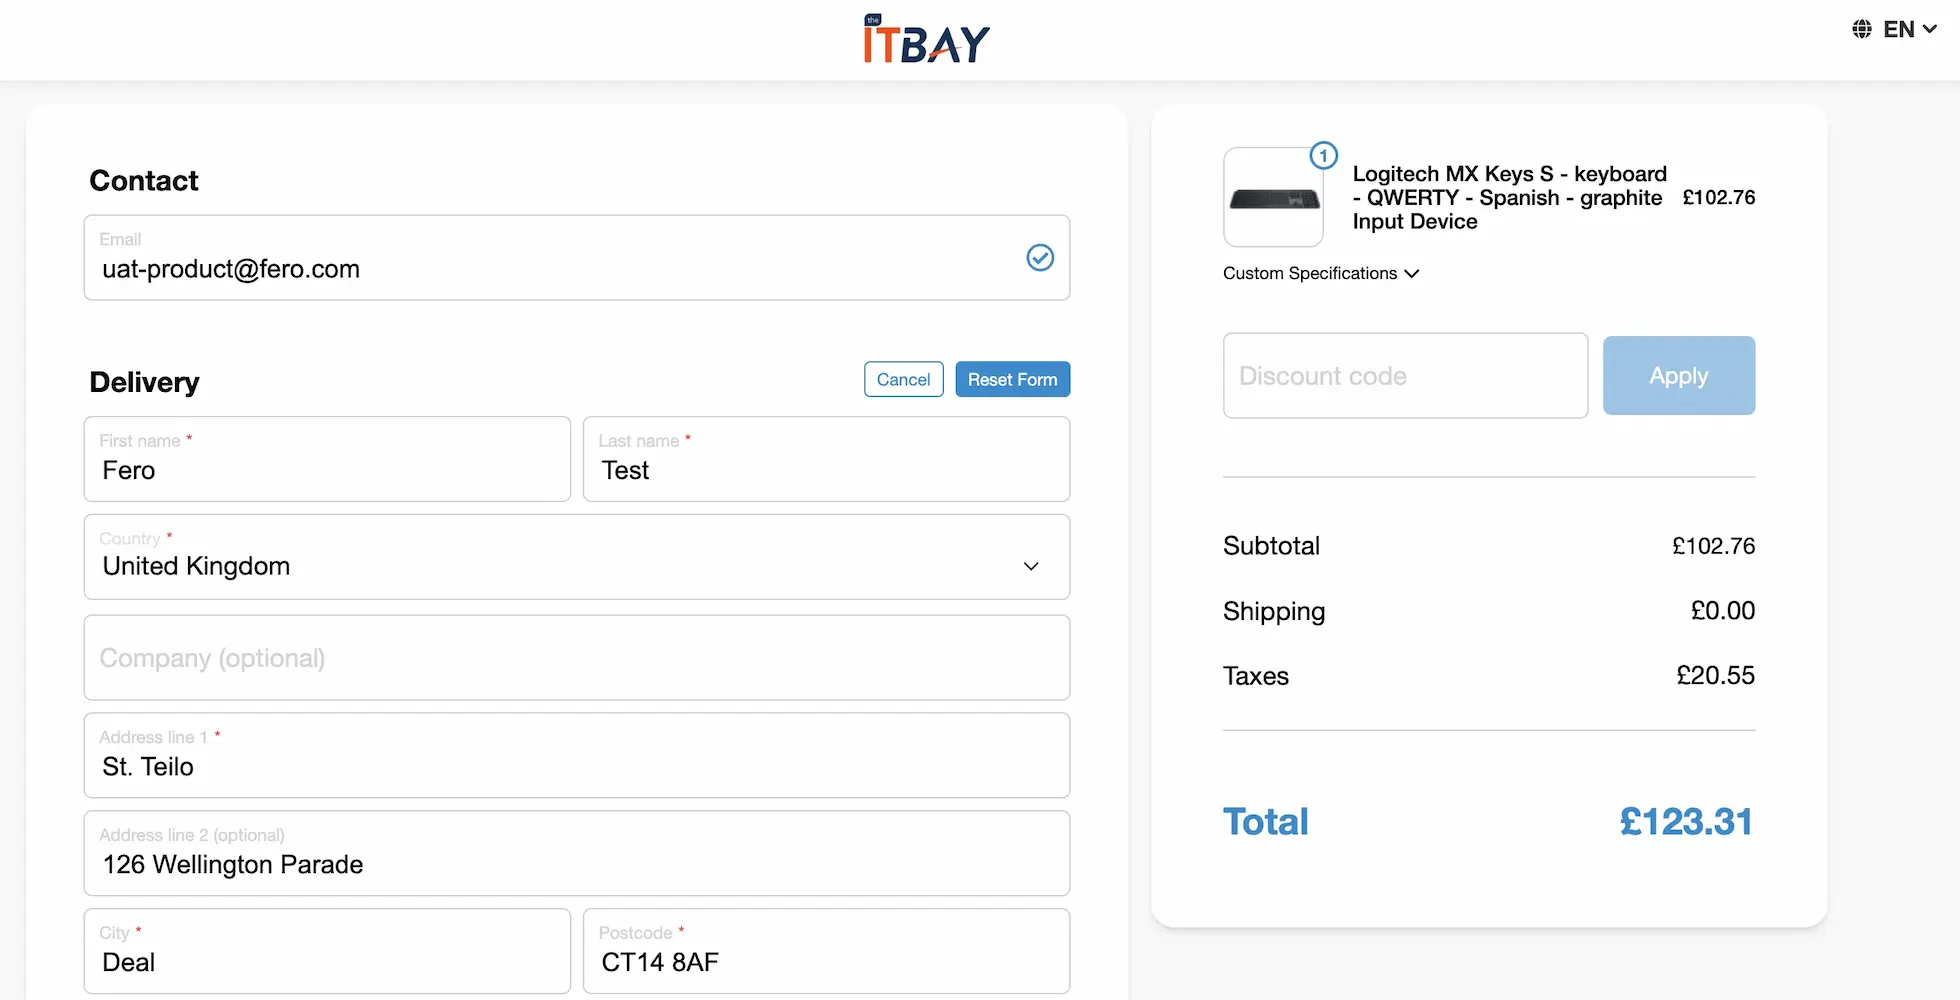Click the Last name field
This screenshot has width=1960, height=1000.
[x=826, y=459]
